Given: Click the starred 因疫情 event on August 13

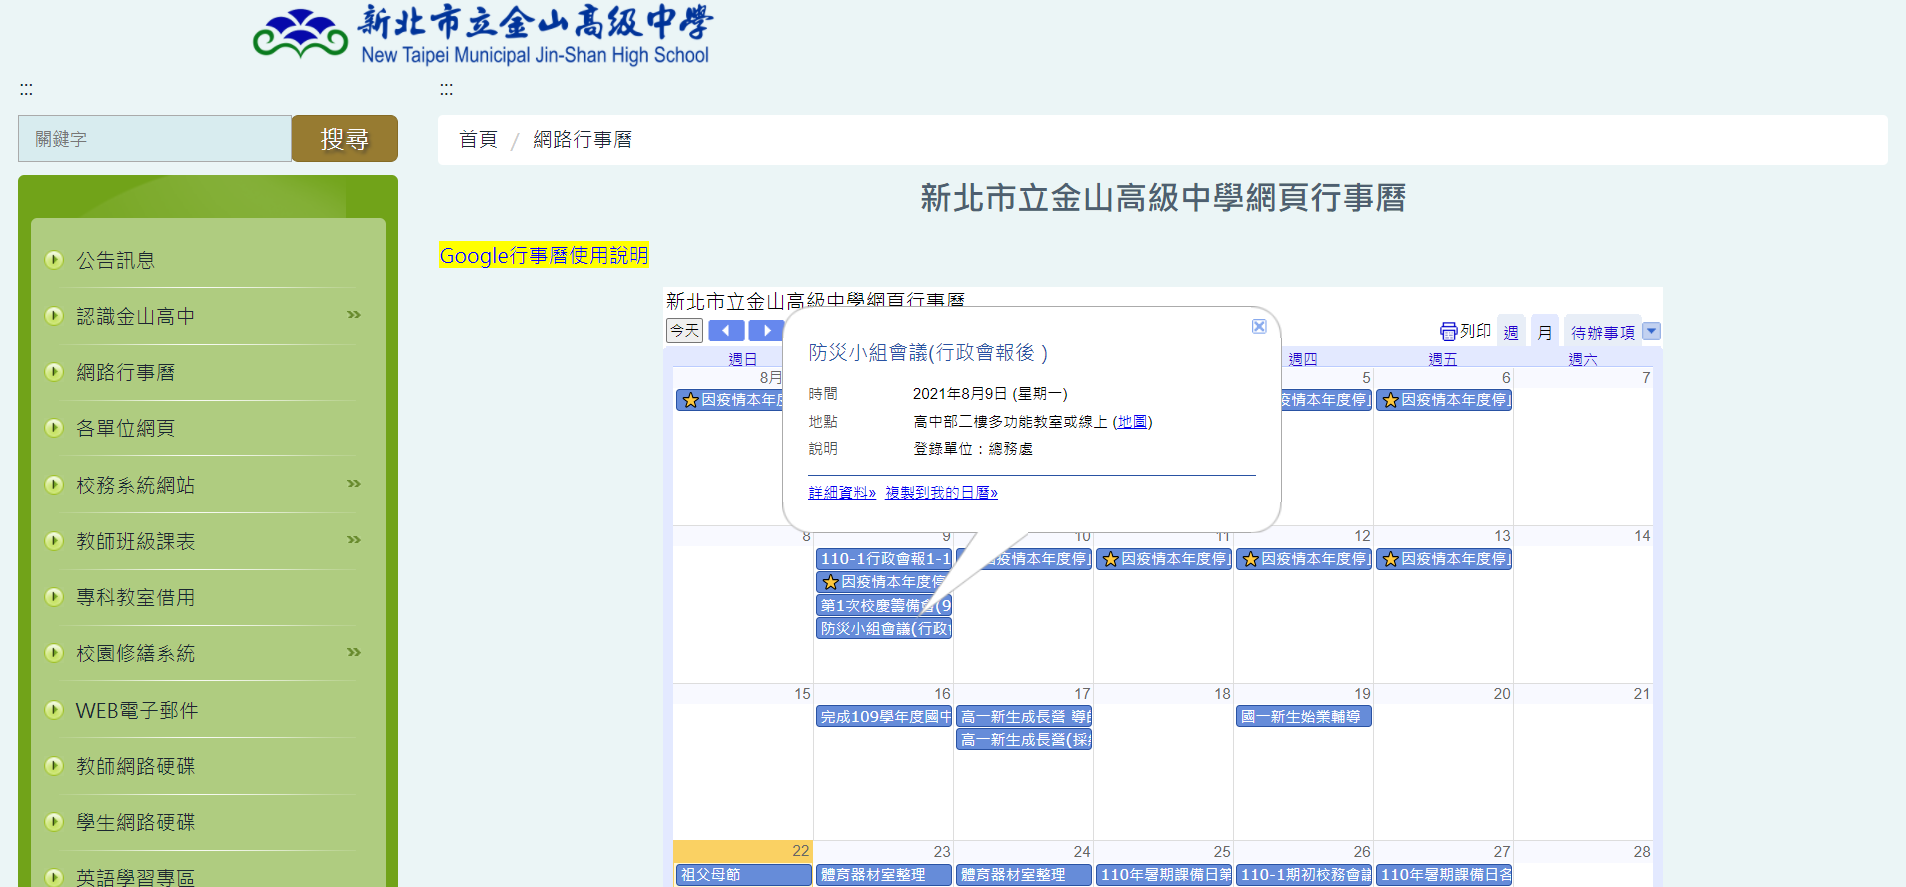Looking at the screenshot, I should point(1444,559).
